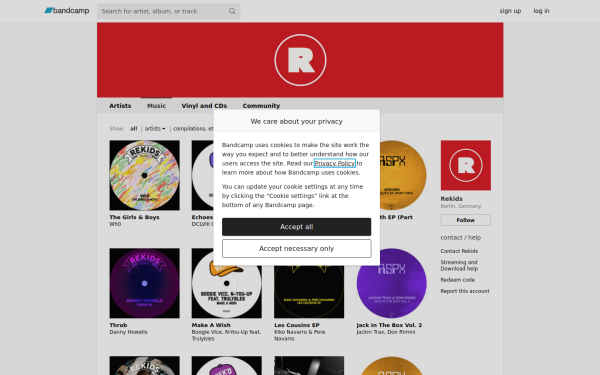
Task: Click the Rekids sidebar logo image
Action: (x=466, y=165)
